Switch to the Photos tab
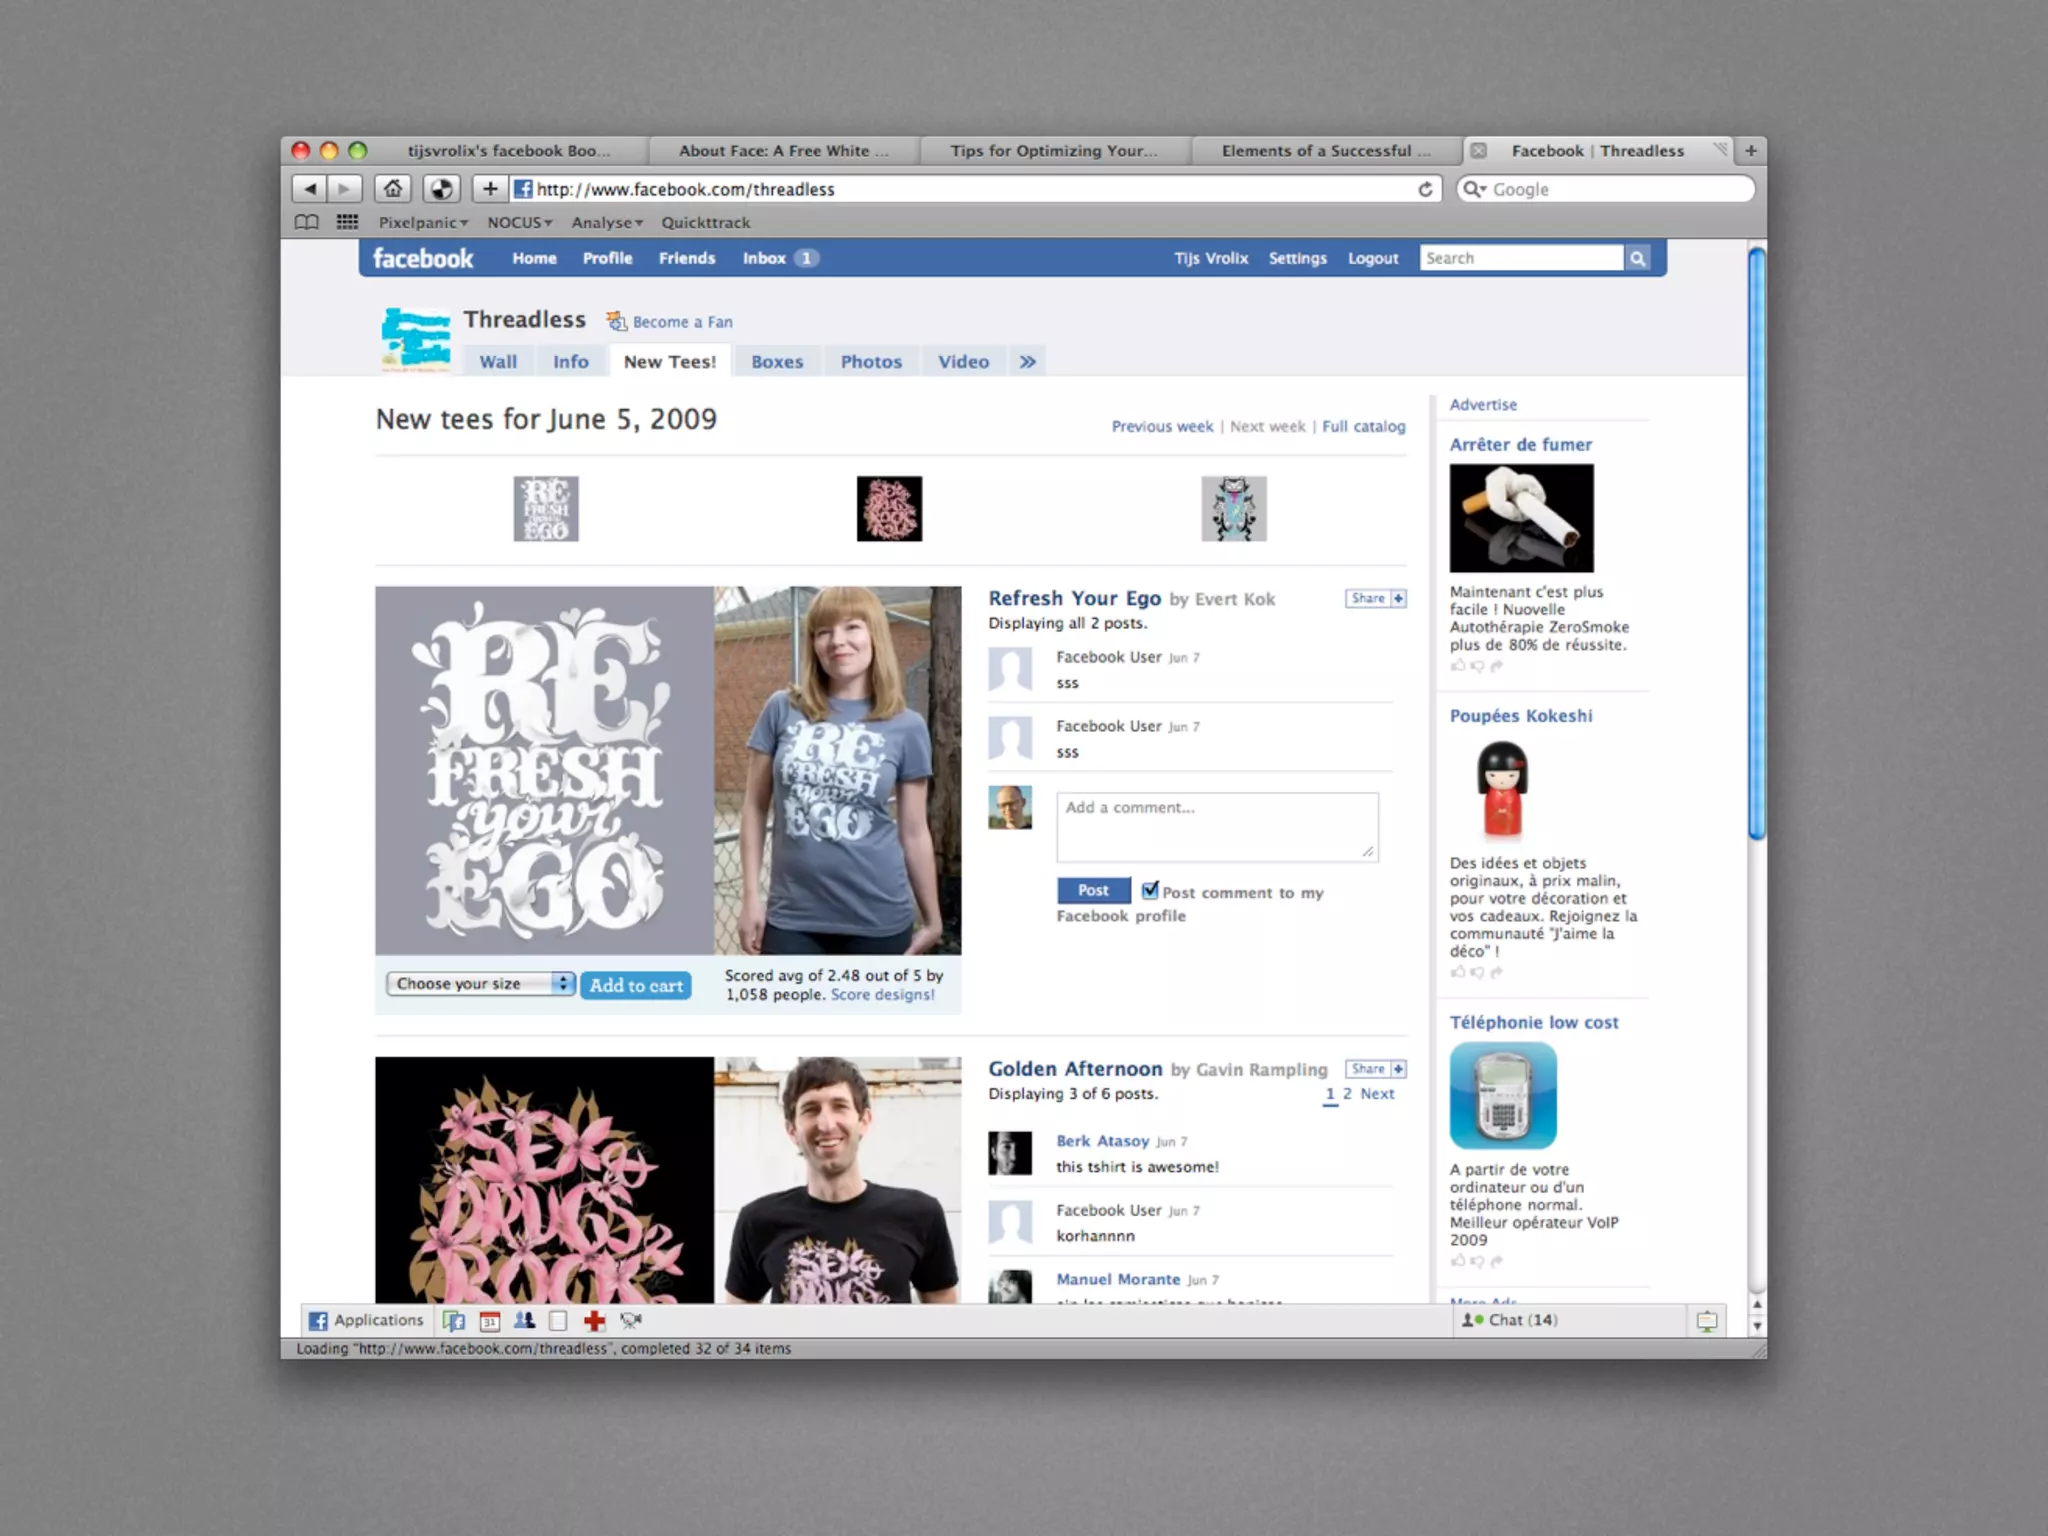The image size is (2048, 1536). pos(871,362)
